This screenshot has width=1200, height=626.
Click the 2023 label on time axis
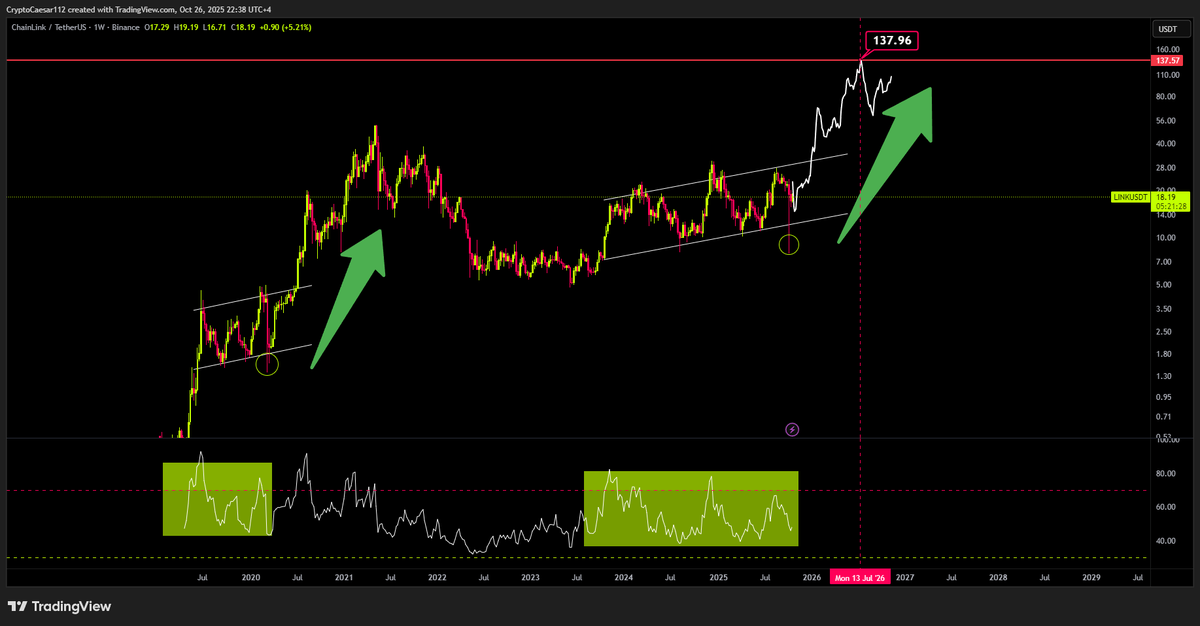tap(530, 578)
